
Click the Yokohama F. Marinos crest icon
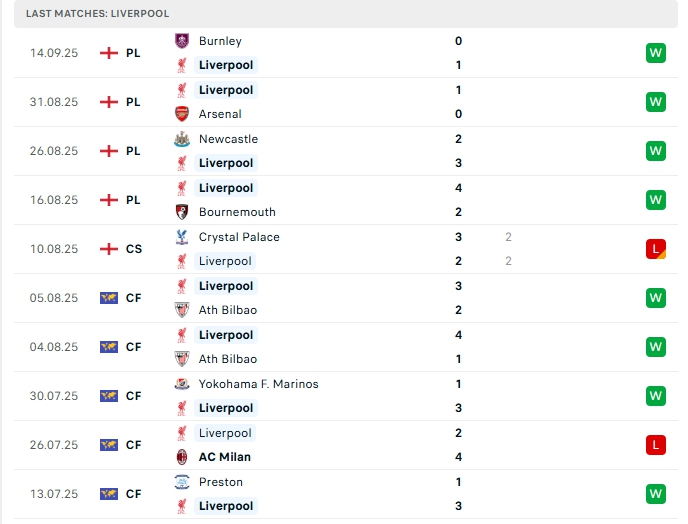click(181, 384)
